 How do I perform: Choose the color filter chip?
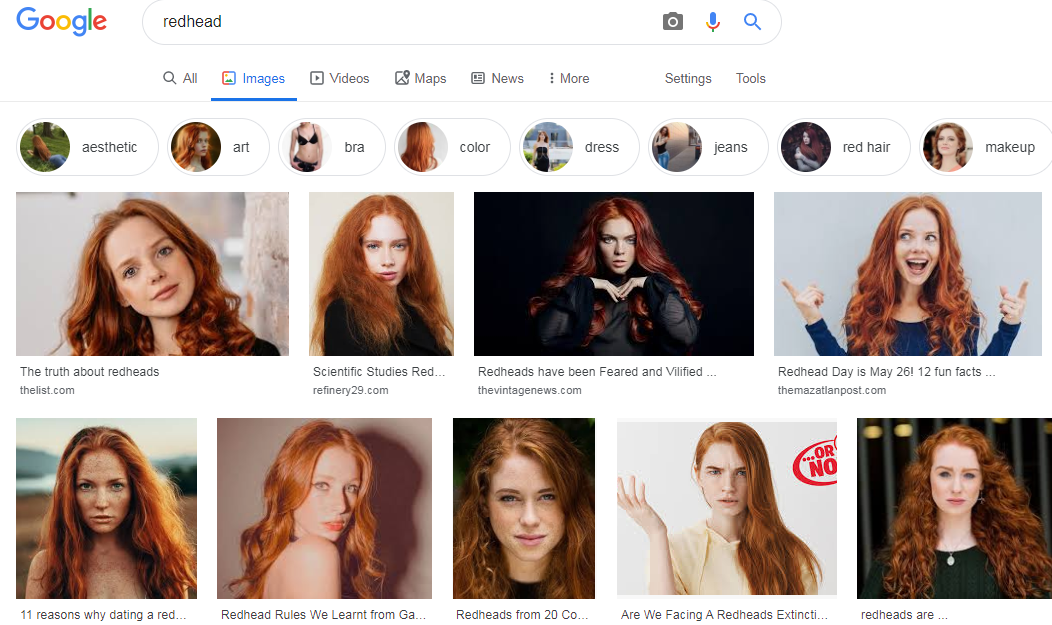coord(452,147)
